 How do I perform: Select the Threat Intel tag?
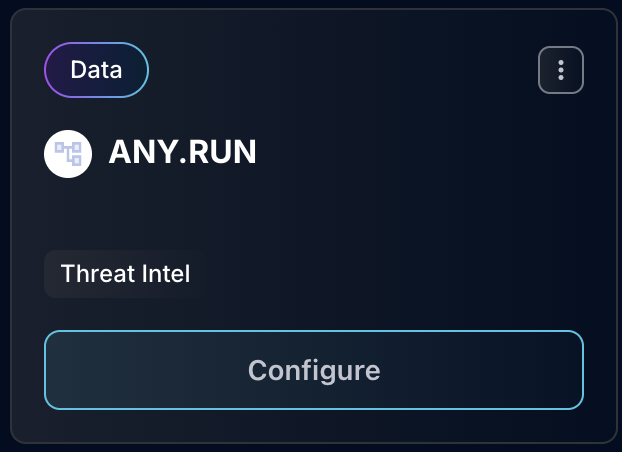tap(125, 273)
